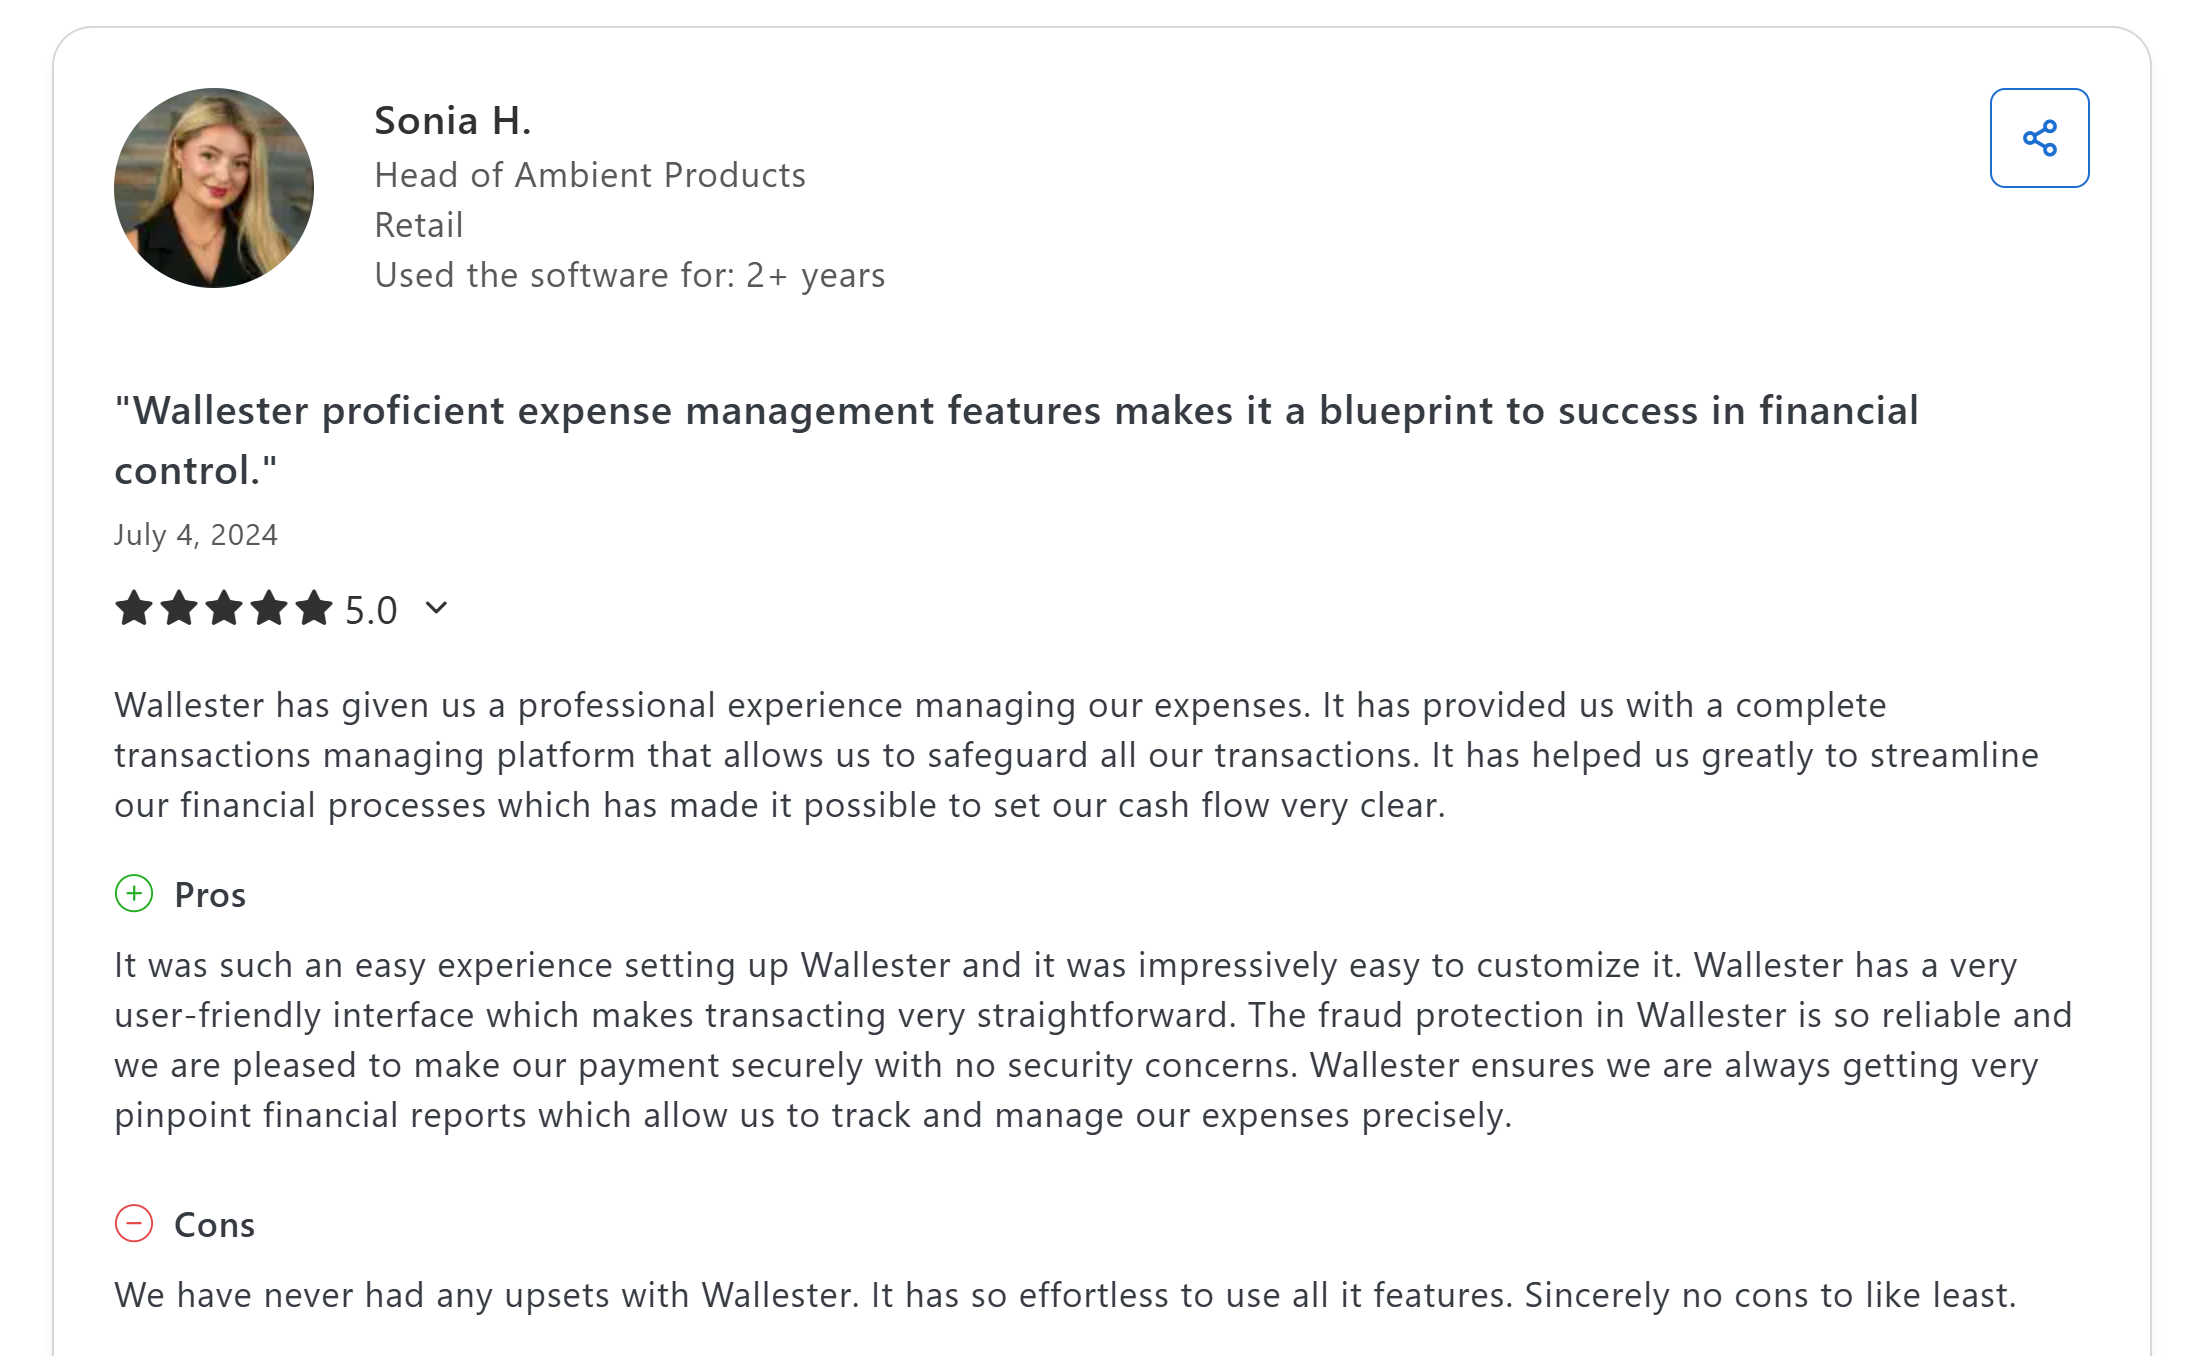Click the Head of Ambient Products job title
Image resolution: width=2201 pixels, height=1356 pixels.
[590, 175]
